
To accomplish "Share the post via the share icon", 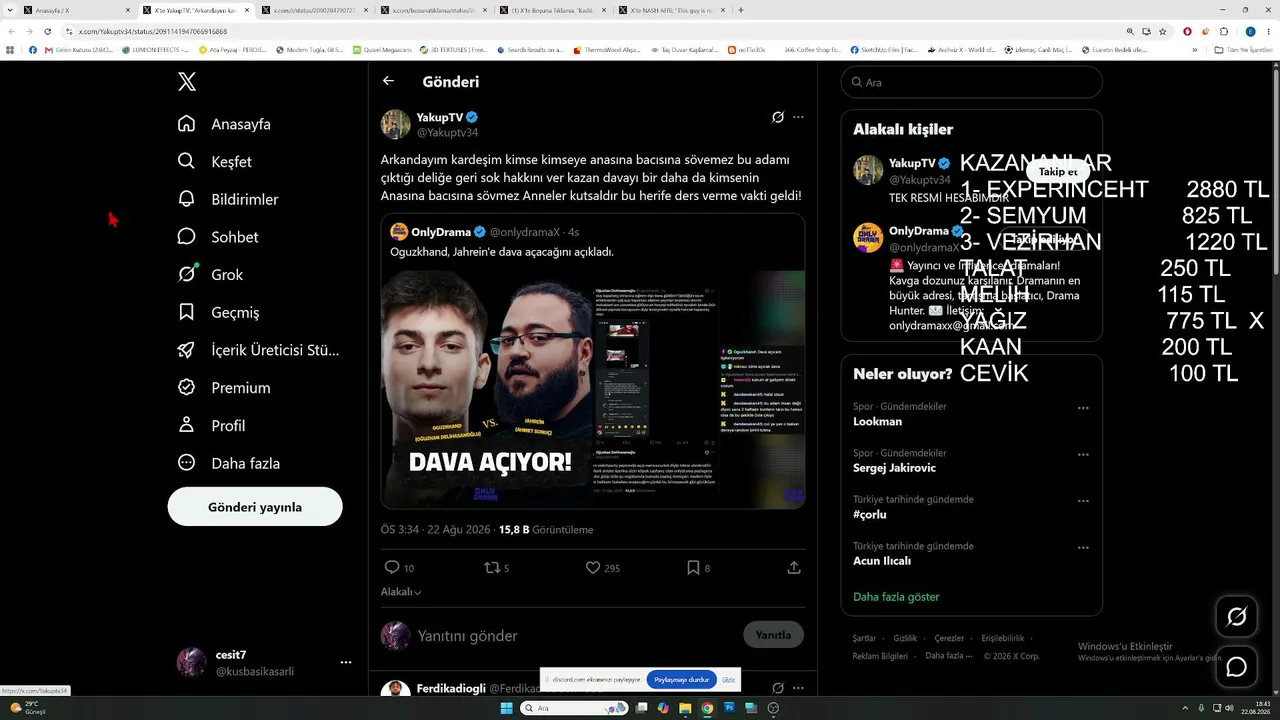I will pyautogui.click(x=794, y=568).
